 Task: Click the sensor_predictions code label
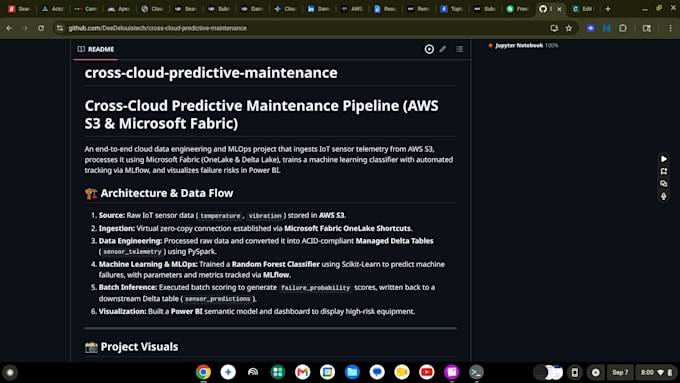[218, 299]
